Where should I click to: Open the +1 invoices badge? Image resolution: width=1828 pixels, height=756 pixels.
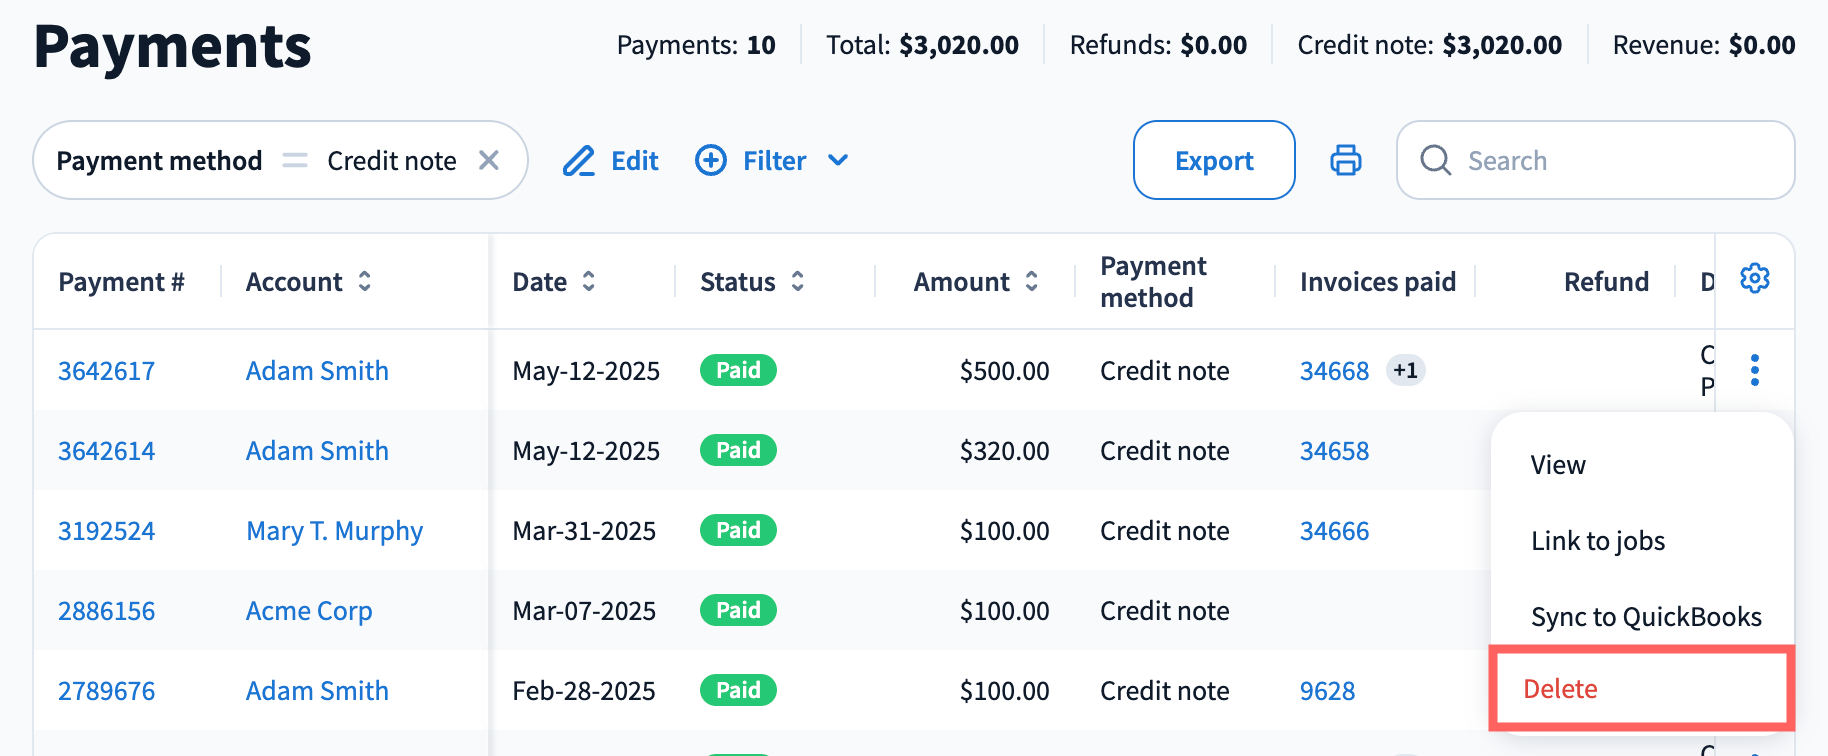click(x=1405, y=371)
